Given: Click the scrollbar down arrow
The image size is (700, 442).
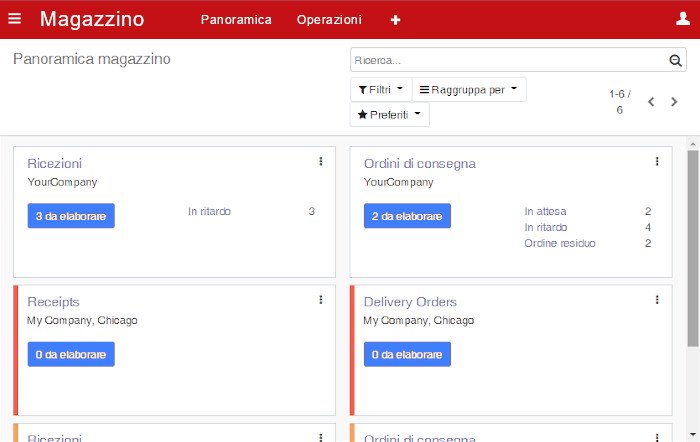Looking at the screenshot, I should coord(692,434).
